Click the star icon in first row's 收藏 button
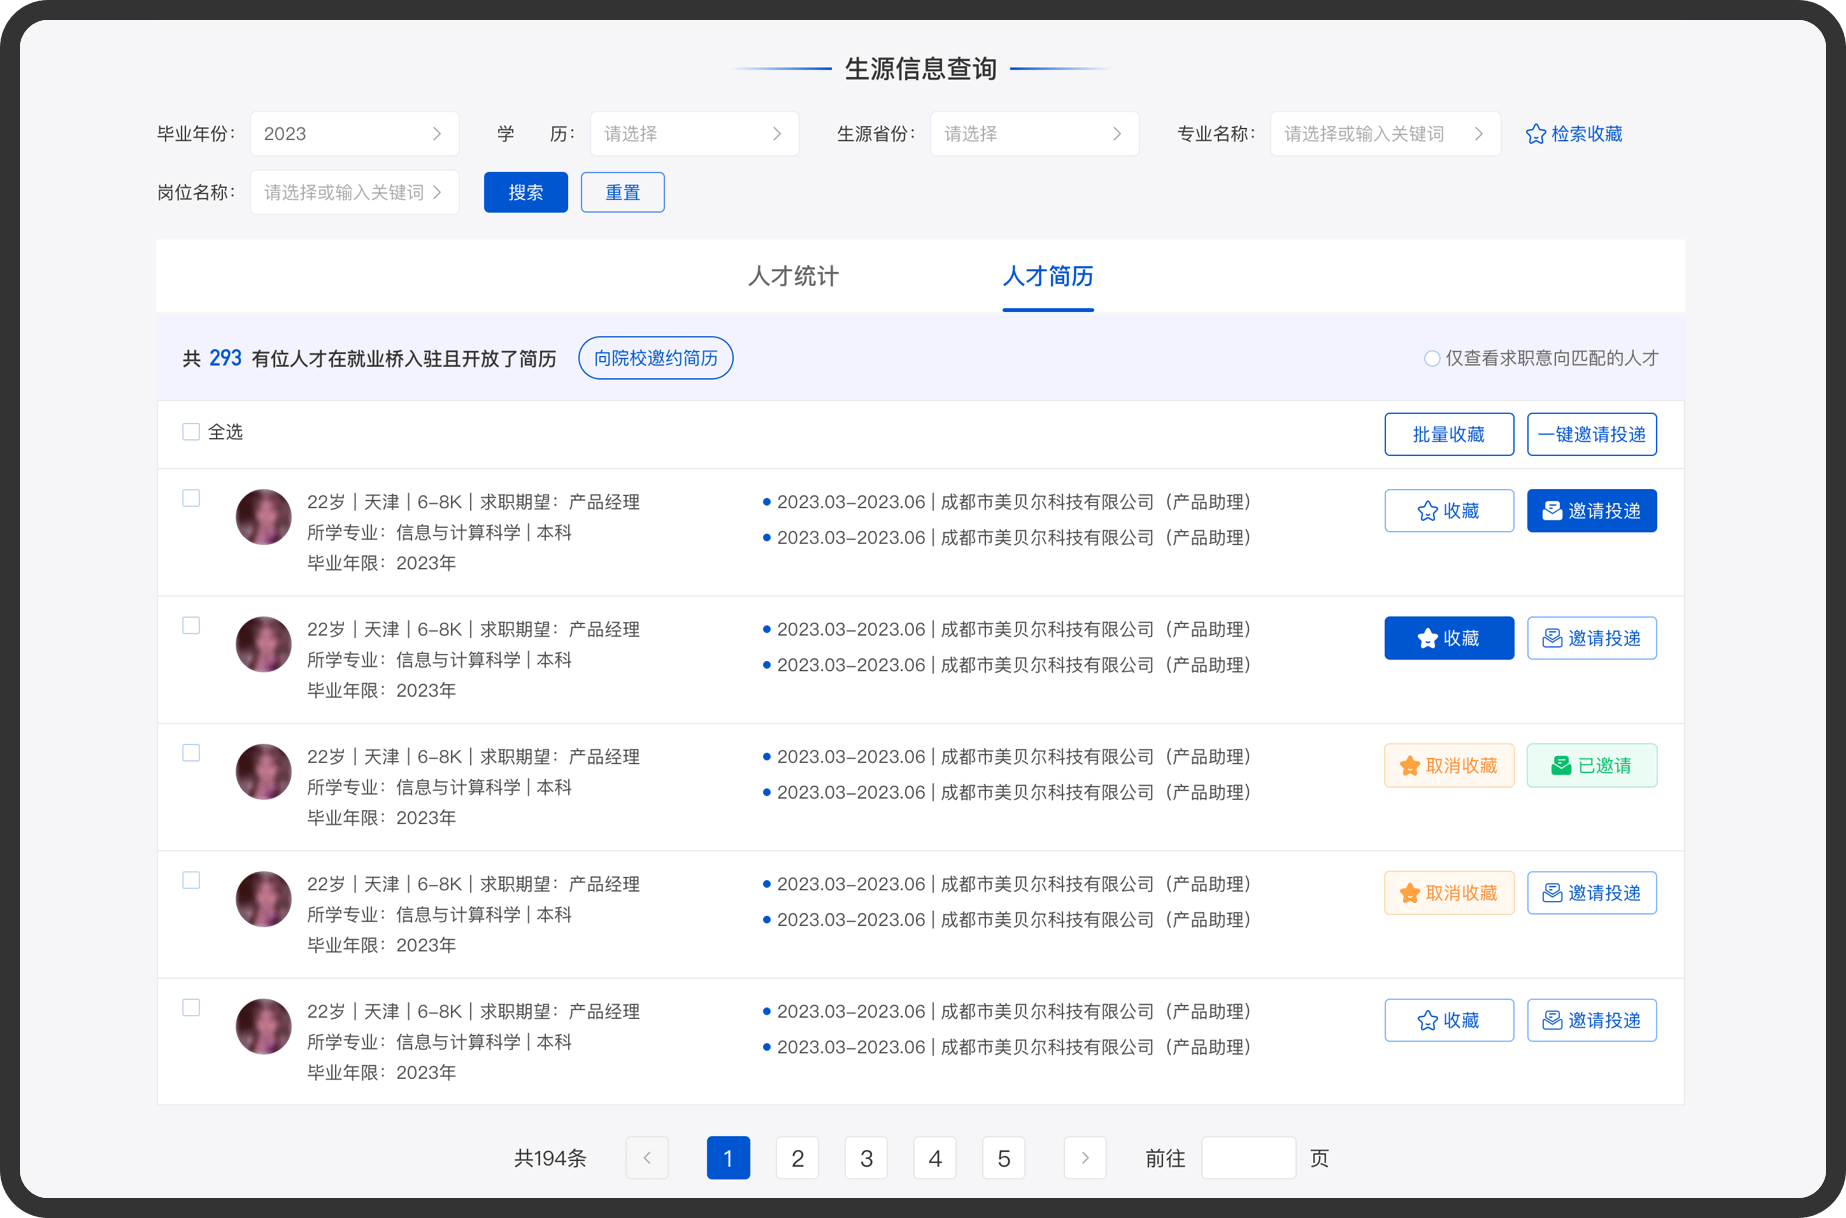 click(1427, 511)
